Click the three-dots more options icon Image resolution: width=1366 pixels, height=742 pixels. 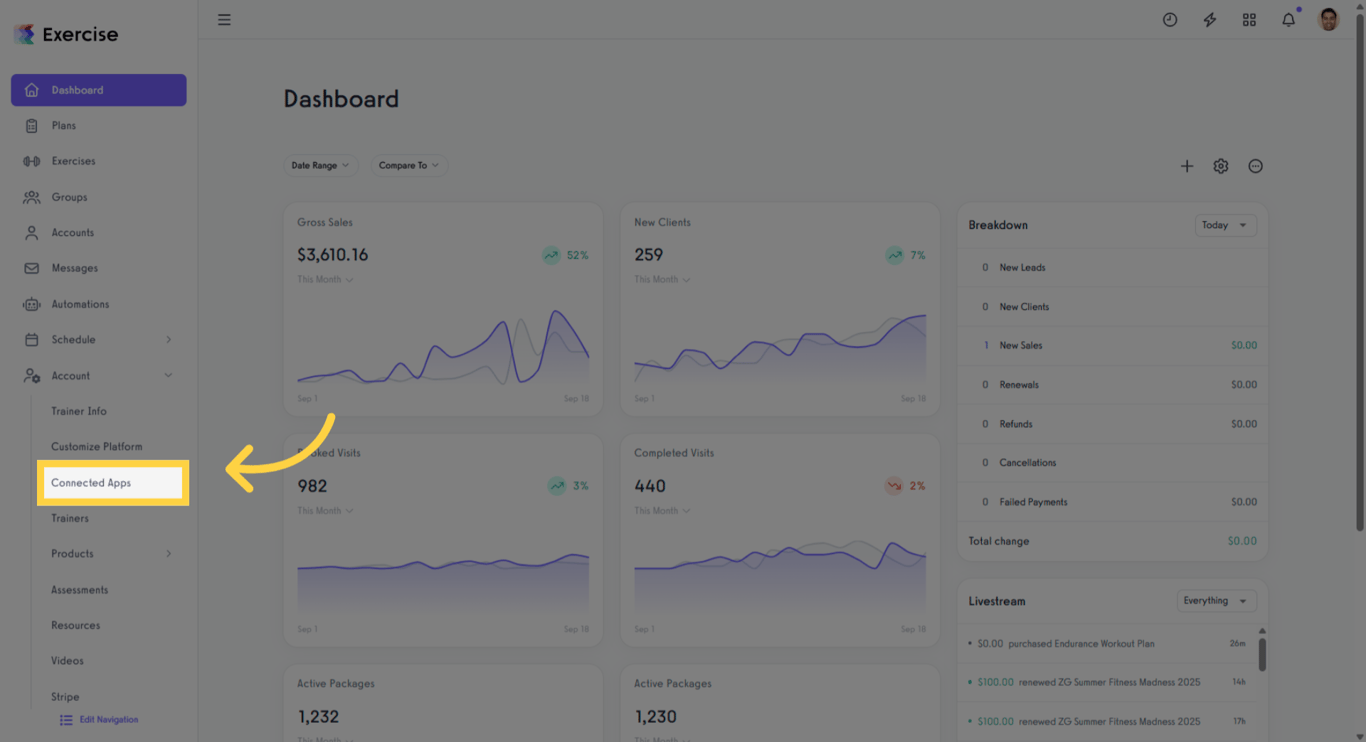pyautogui.click(x=1256, y=166)
